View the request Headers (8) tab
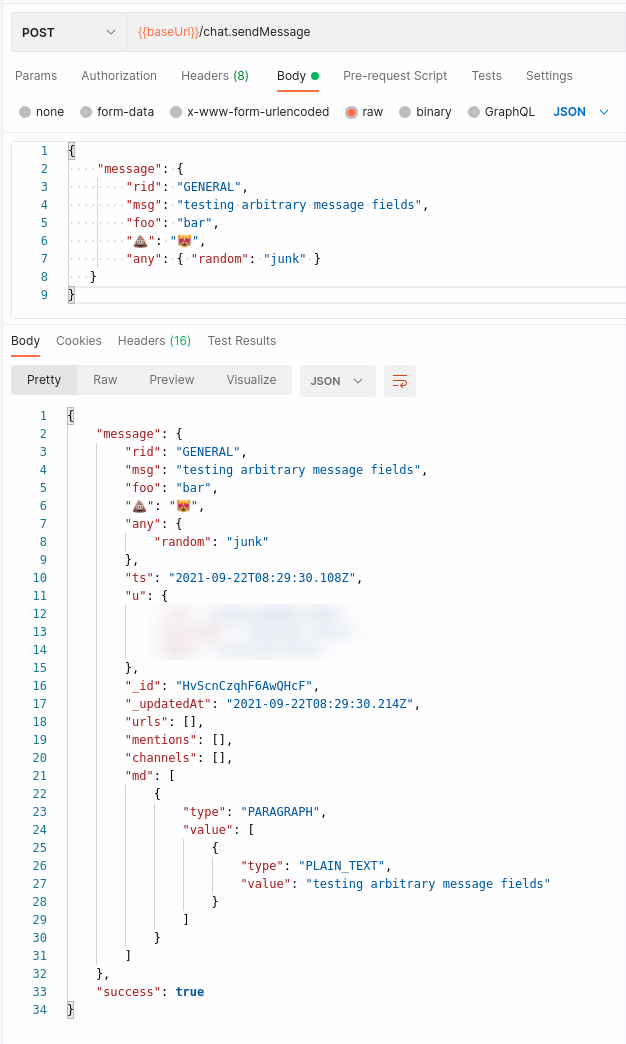The image size is (626, 1044). [x=214, y=76]
